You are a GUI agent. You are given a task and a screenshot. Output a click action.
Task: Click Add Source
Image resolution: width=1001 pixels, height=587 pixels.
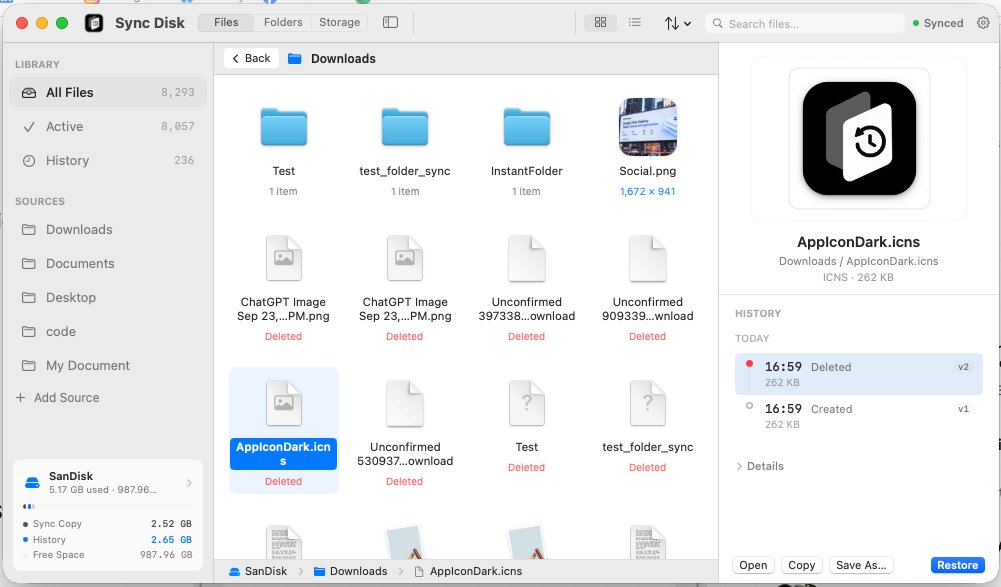(x=58, y=397)
